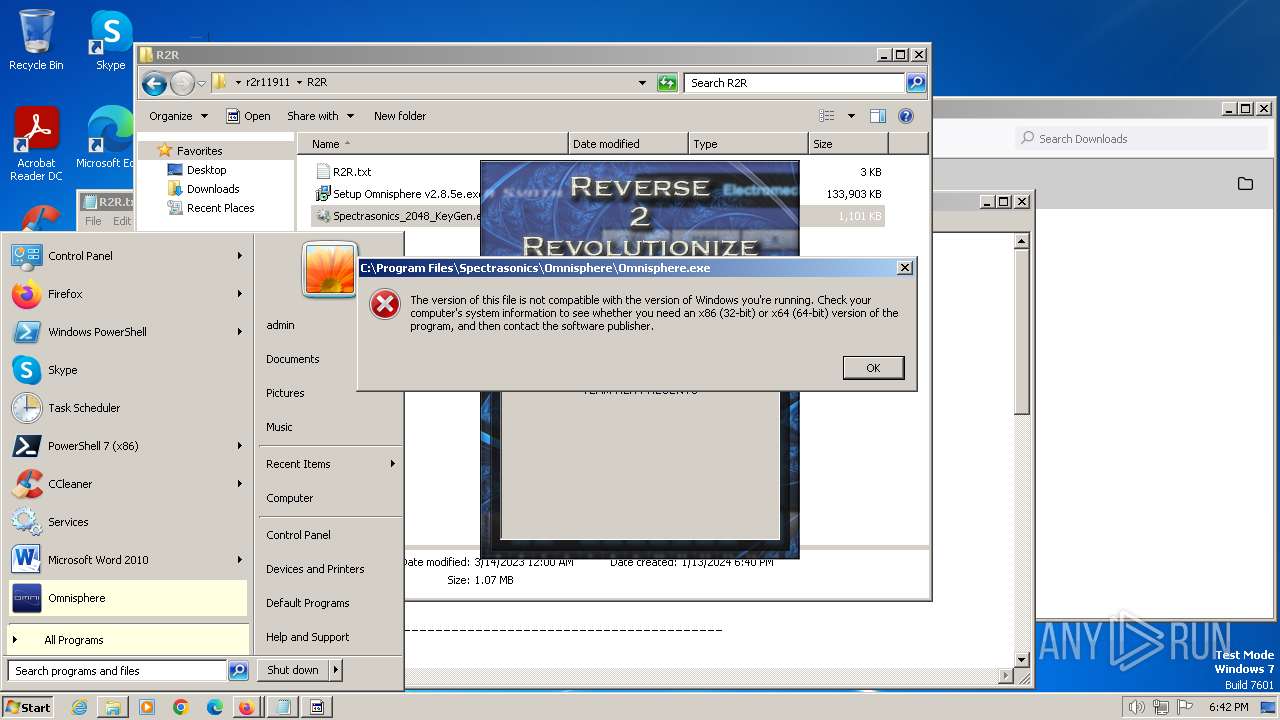Expand the Microsoft Word 2010 jump list arrow

[240, 560]
